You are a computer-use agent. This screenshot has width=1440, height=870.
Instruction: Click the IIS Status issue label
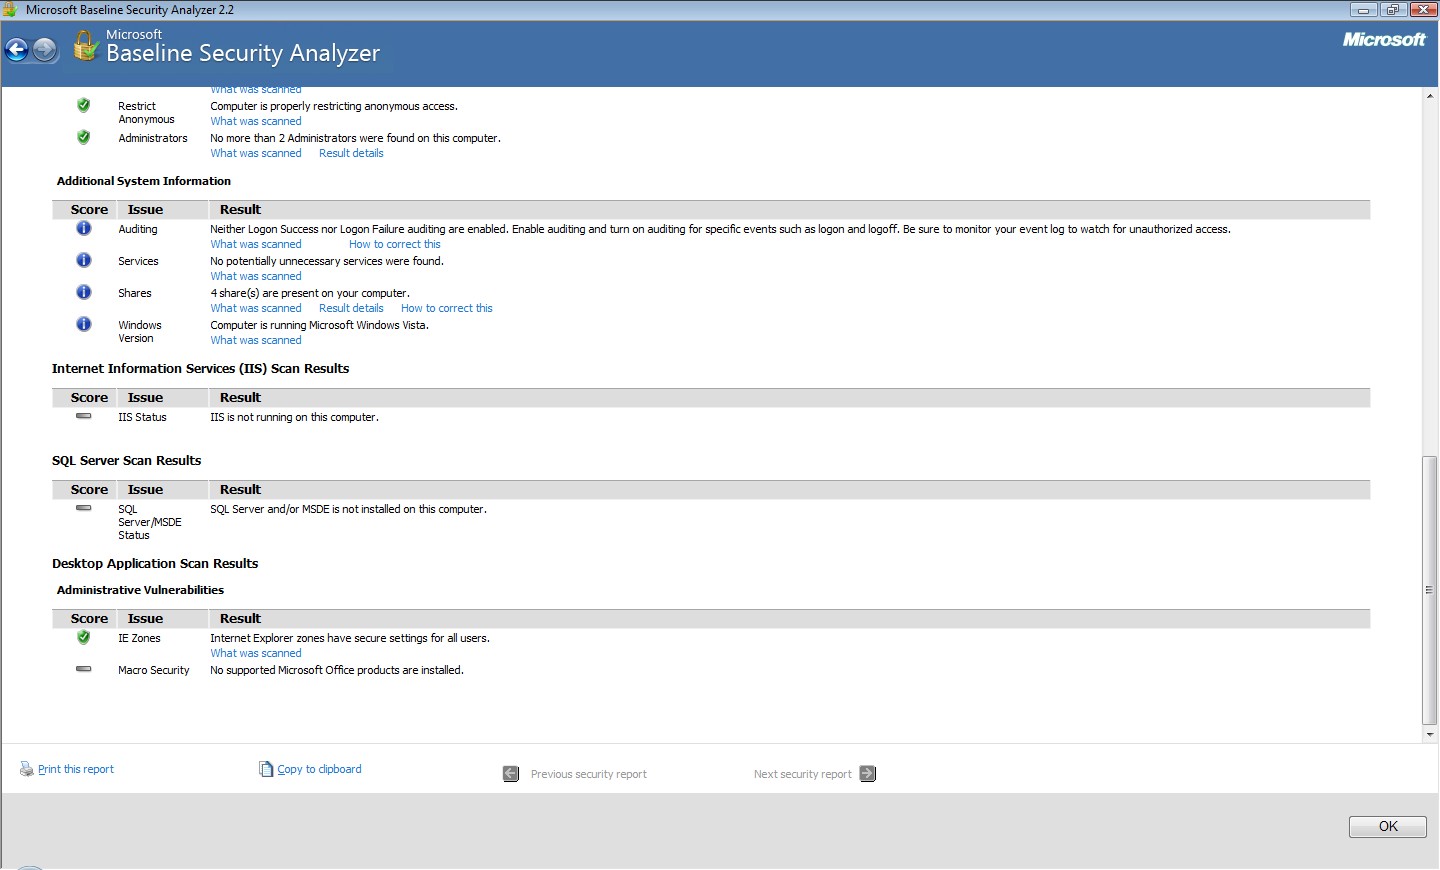coord(142,417)
